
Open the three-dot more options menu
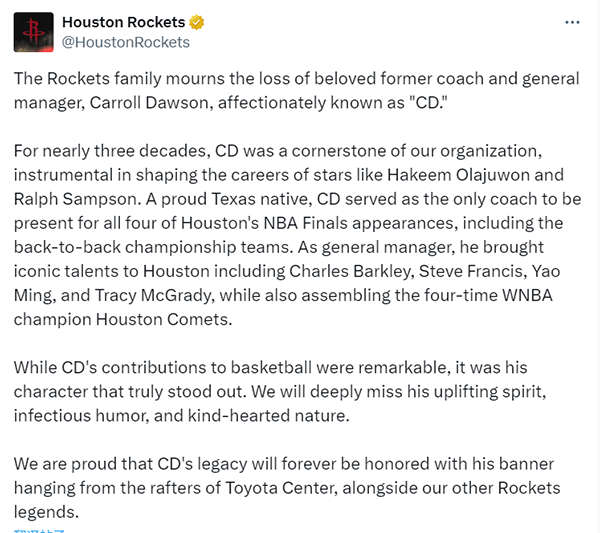point(572,23)
